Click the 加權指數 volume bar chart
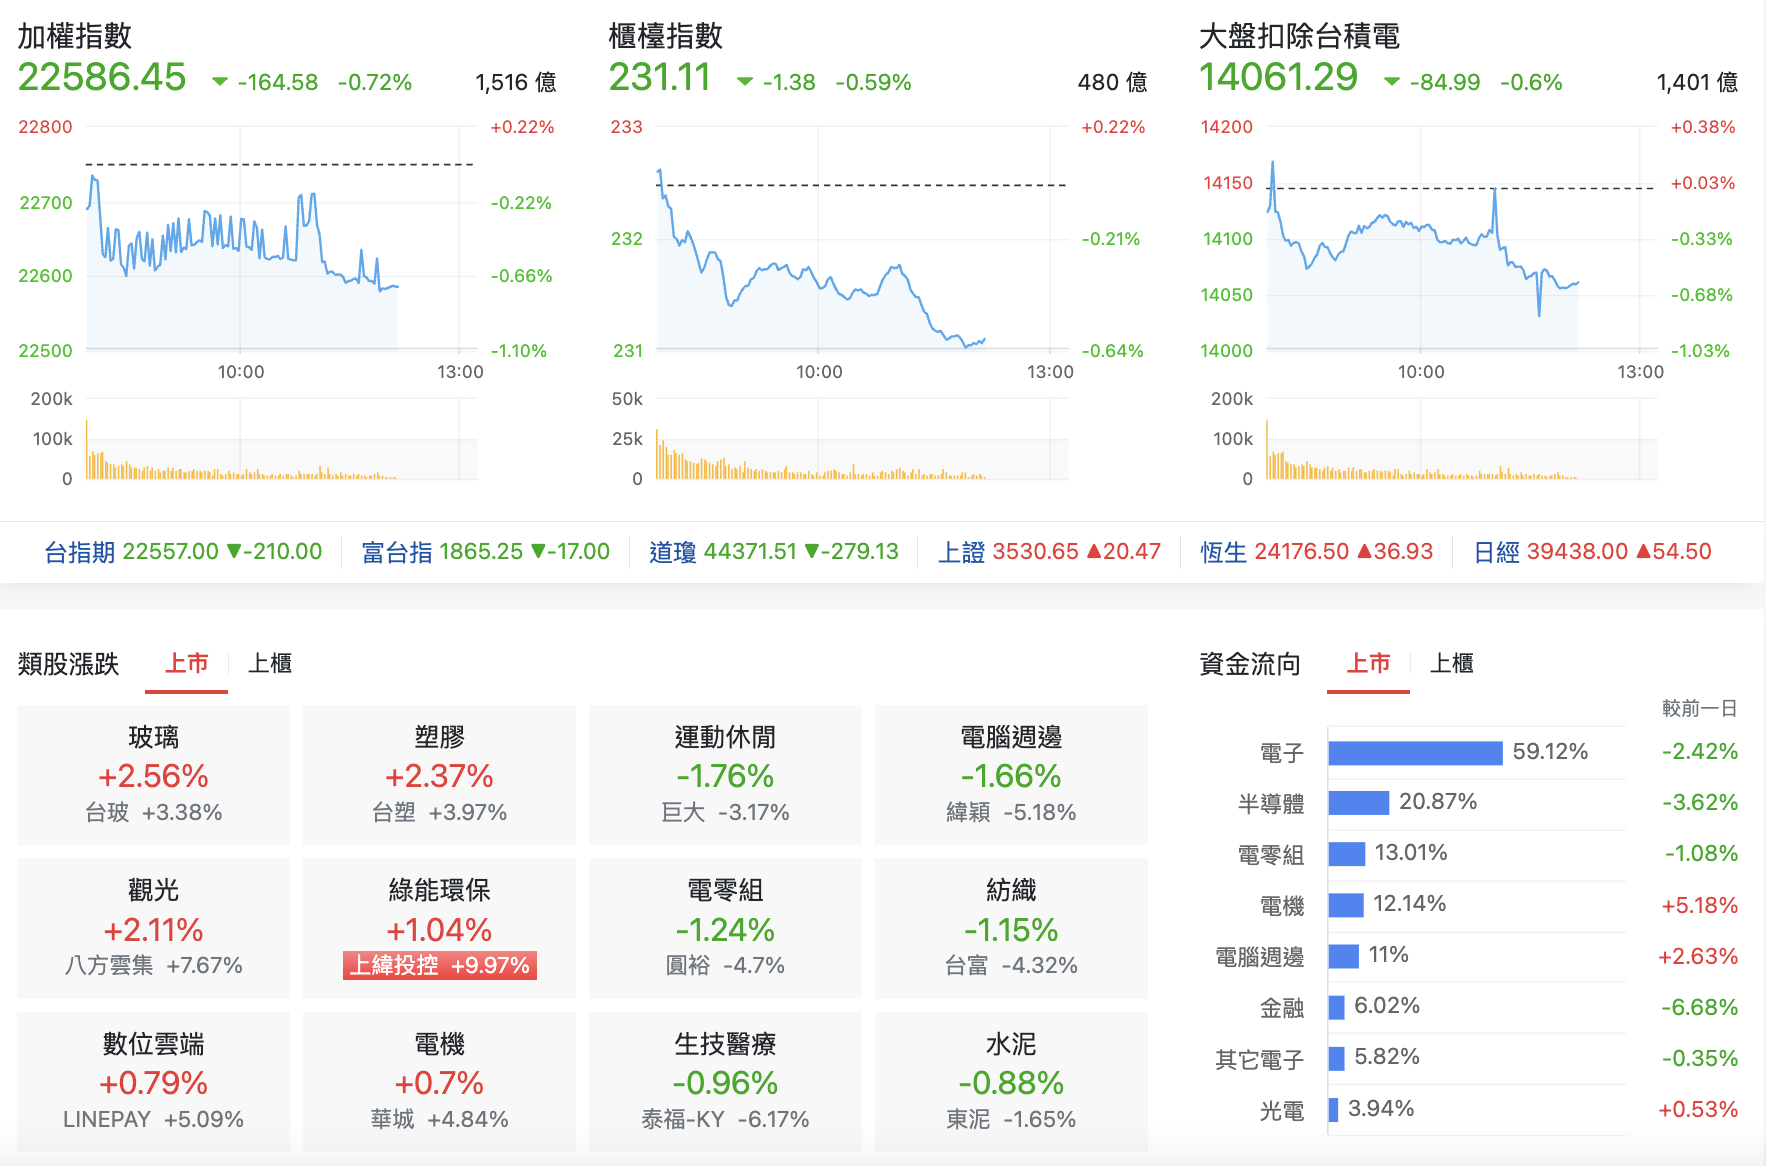This screenshot has height=1166, width=1766. pos(280,440)
